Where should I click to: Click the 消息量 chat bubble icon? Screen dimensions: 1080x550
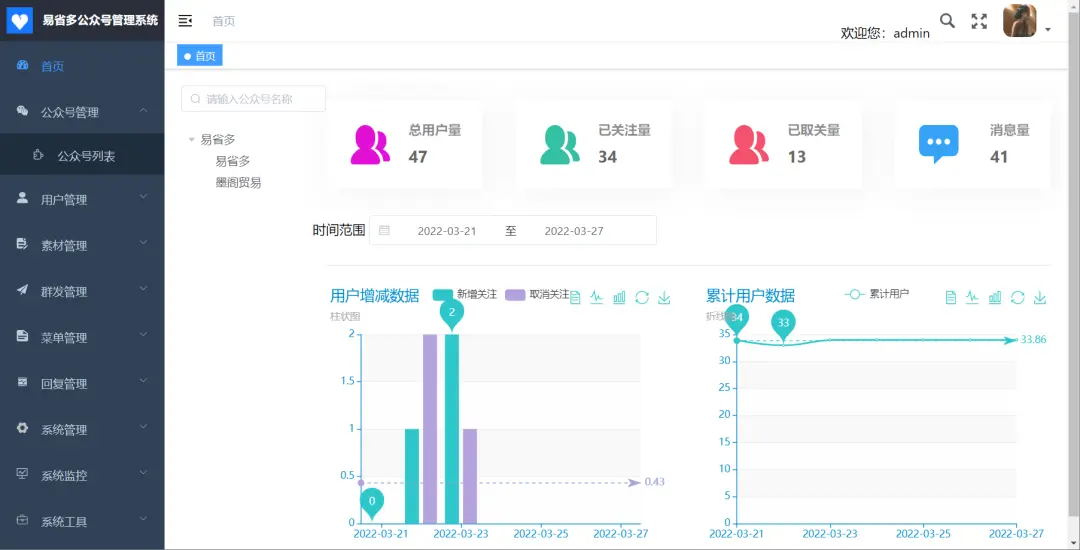(939, 144)
